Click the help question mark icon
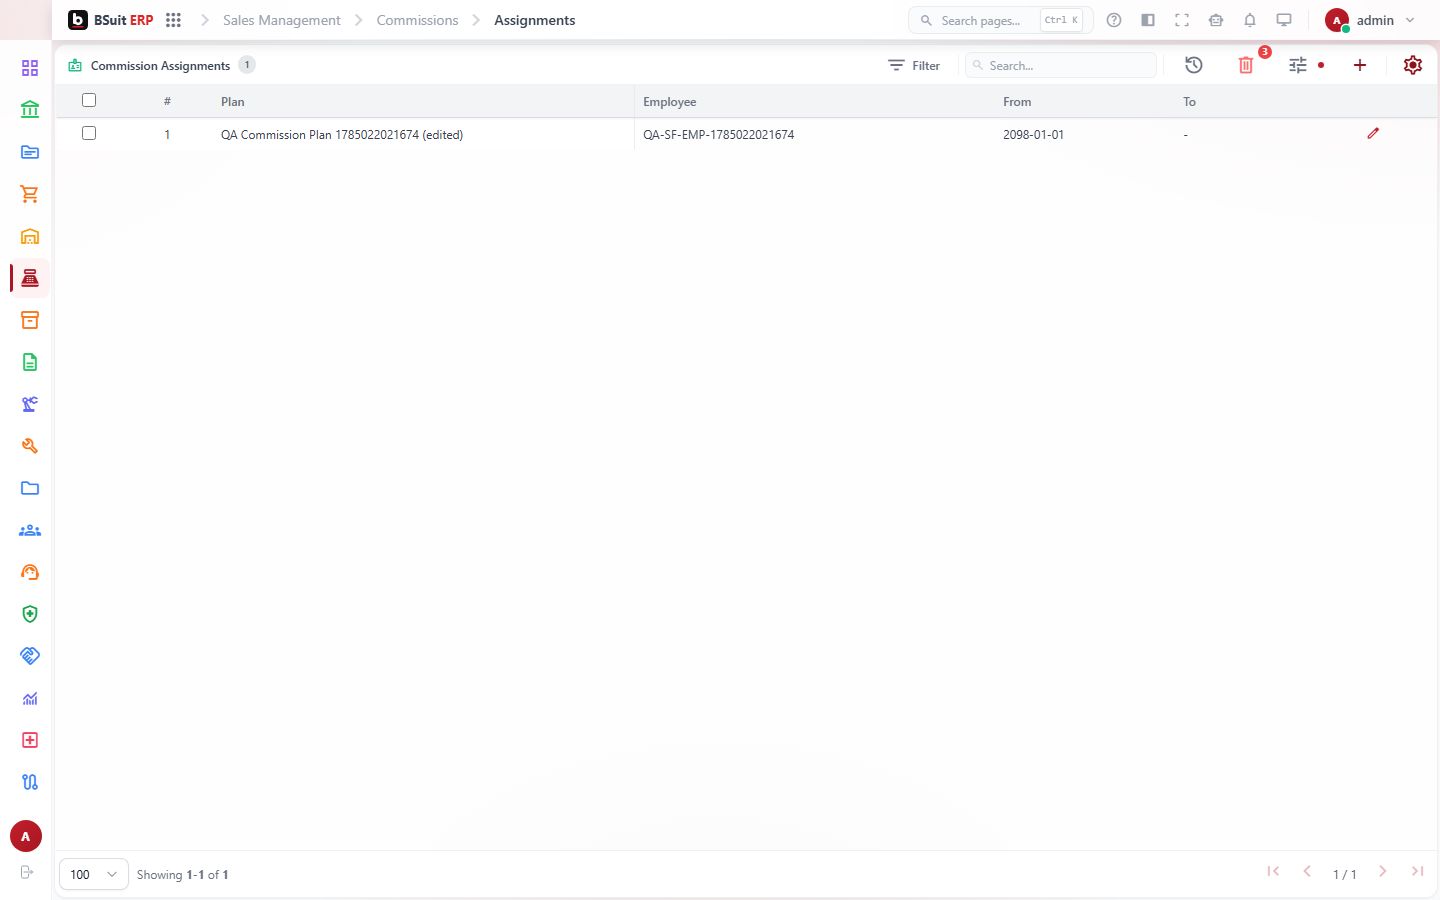Viewport: 1440px width, 900px height. click(x=1114, y=20)
